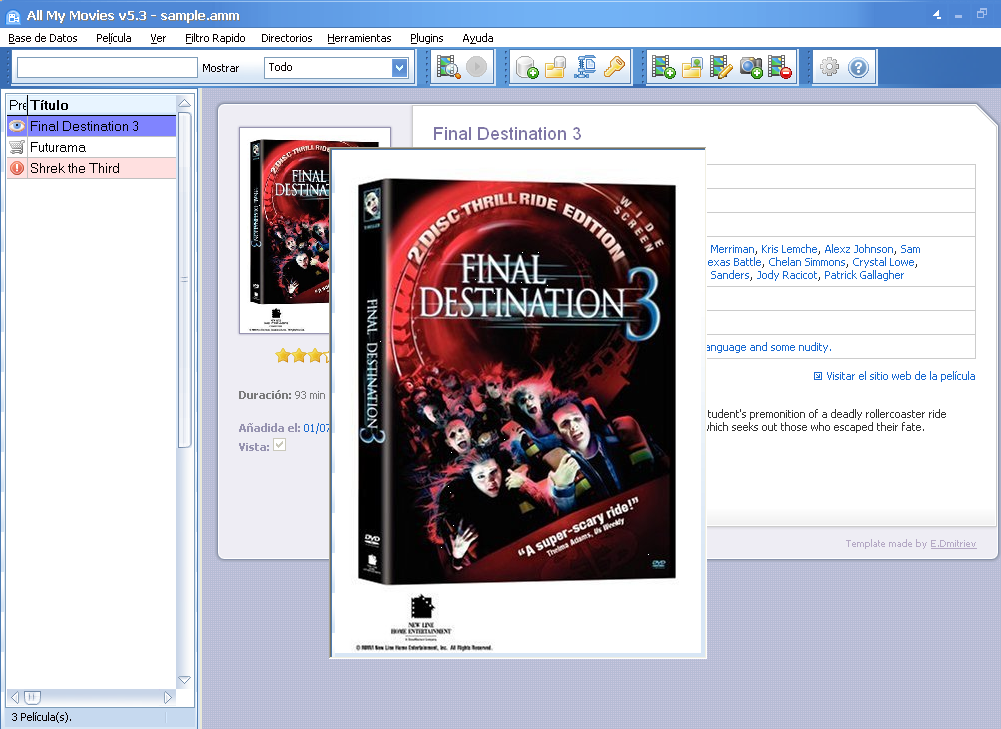Screen dimensions: 1001x729
Task: Click the small cover thumbnail in details
Action: (285, 230)
